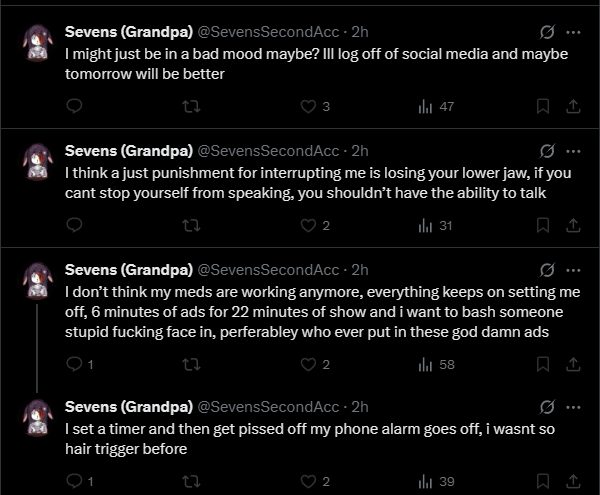600x495 pixels.
Task: Open the 2h timestamp on 'lower jaw' tweet
Action: pos(360,151)
